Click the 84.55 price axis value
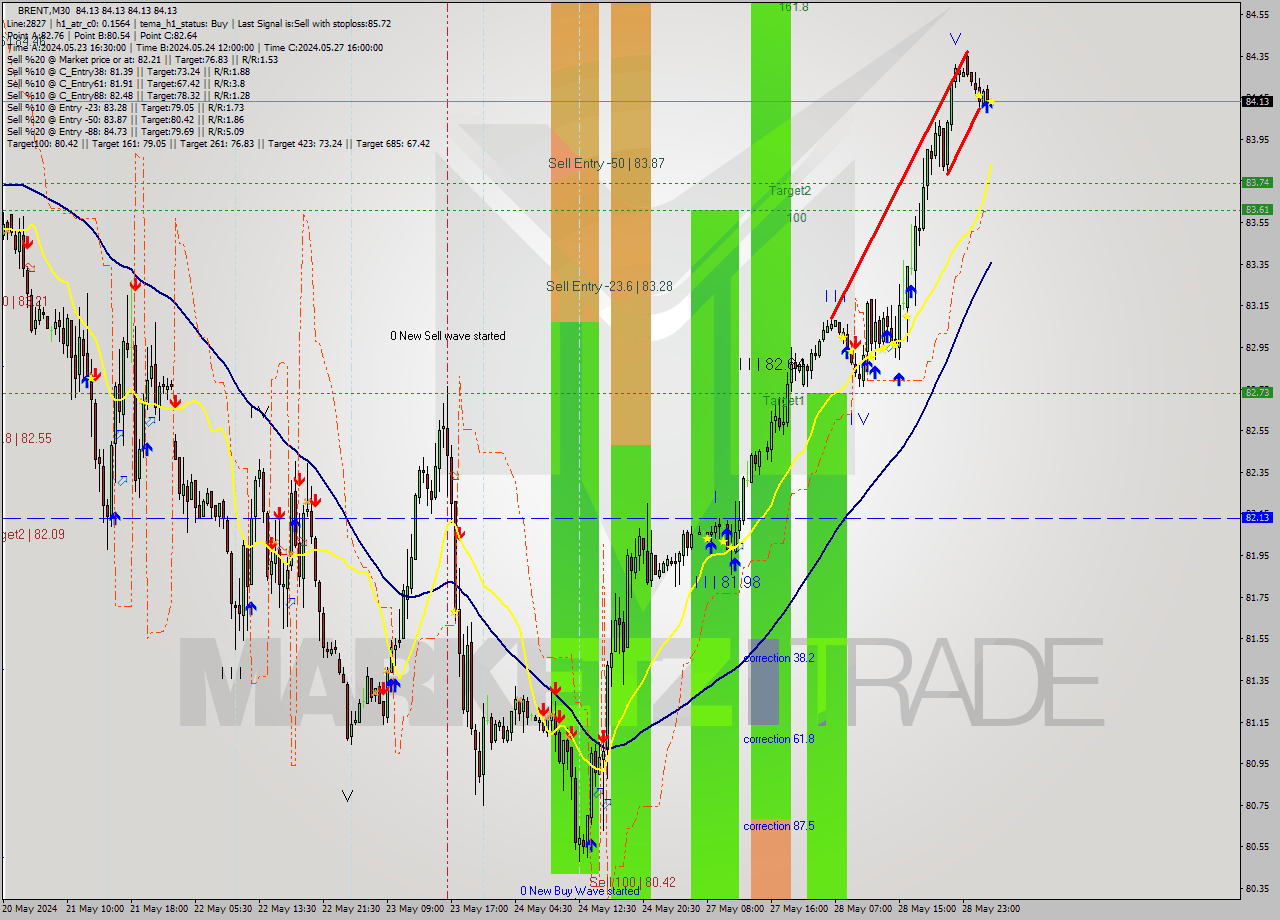Viewport: 1280px width, 920px height. tap(1257, 14)
